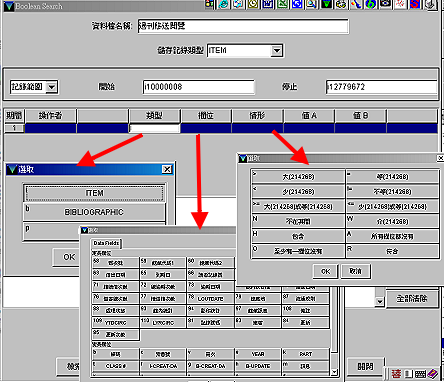Click the clear all button in the main window
The height and width of the screenshot is (382, 444).
411,298
